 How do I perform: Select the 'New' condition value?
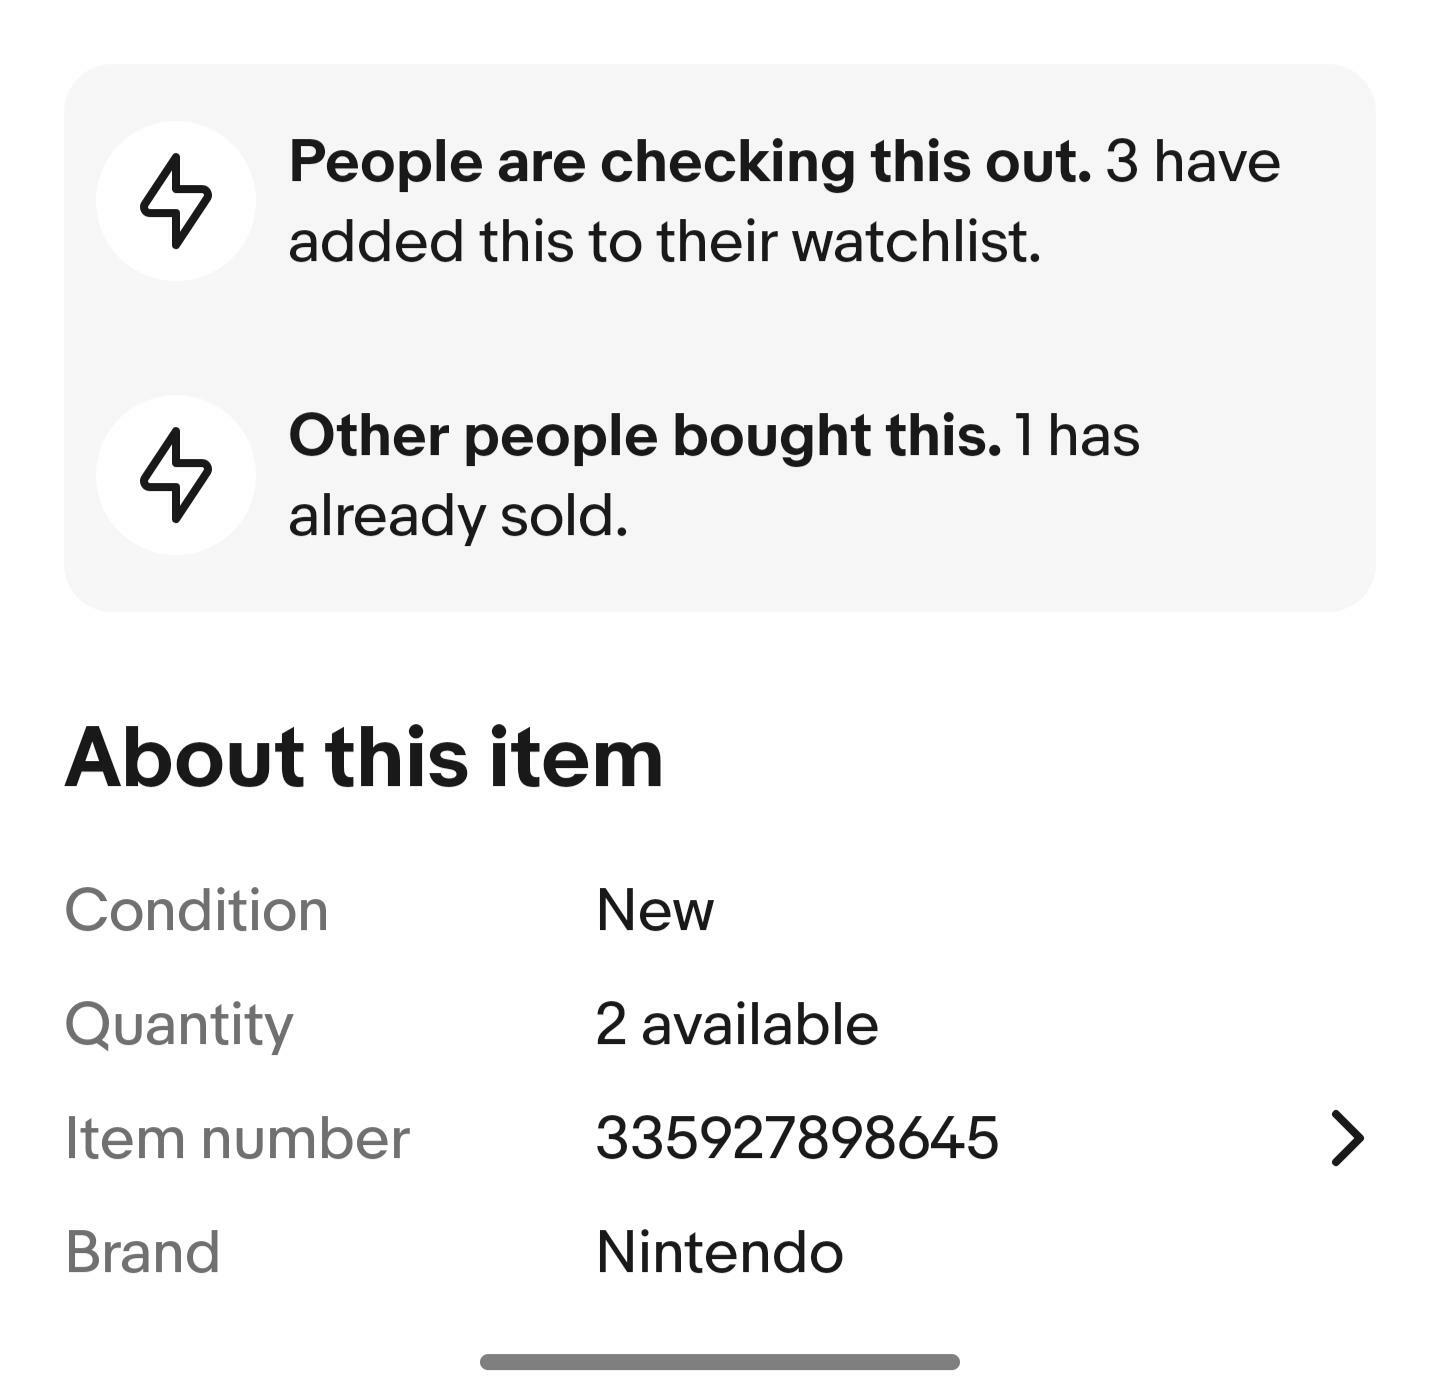tap(655, 910)
